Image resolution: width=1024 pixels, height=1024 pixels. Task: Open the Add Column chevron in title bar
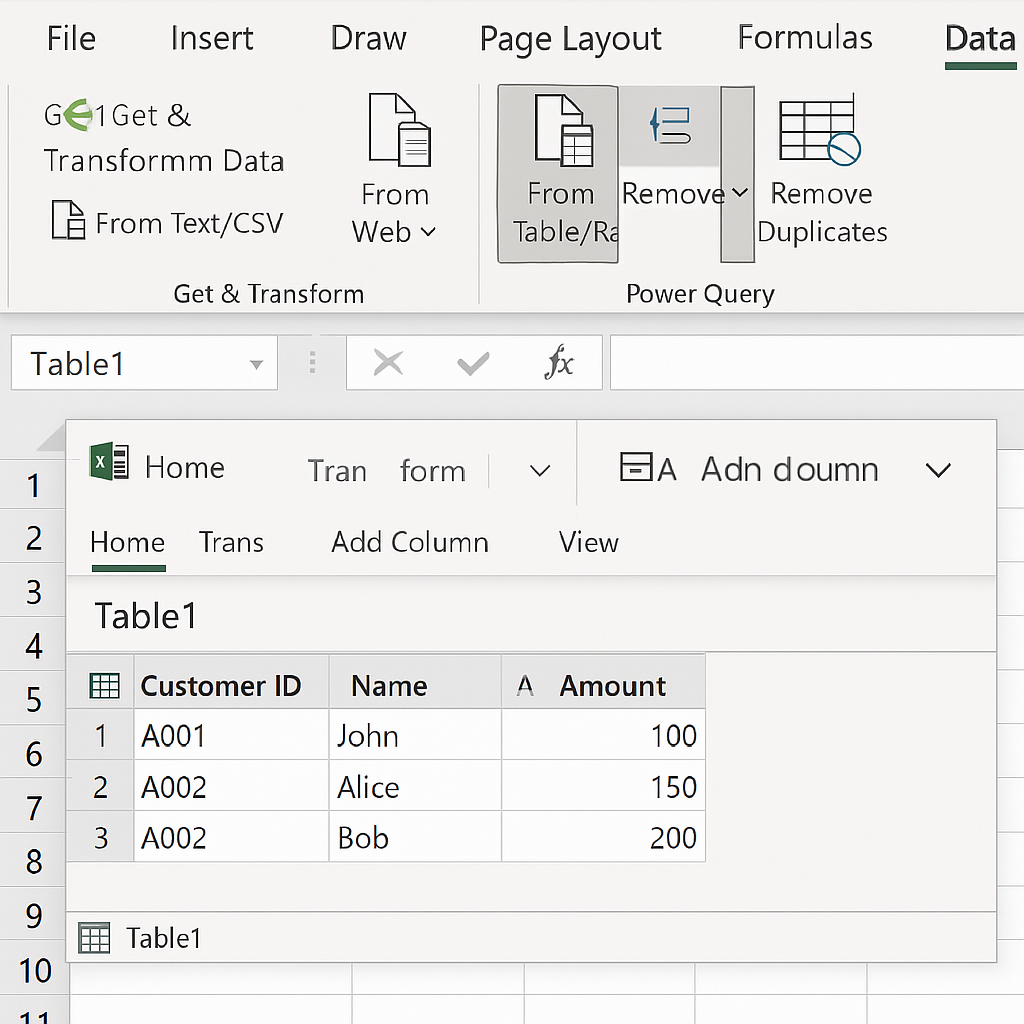[937, 470]
